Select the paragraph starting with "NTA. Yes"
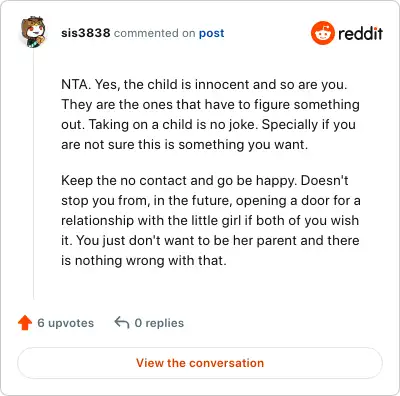The height and width of the screenshot is (396, 400). [210, 114]
